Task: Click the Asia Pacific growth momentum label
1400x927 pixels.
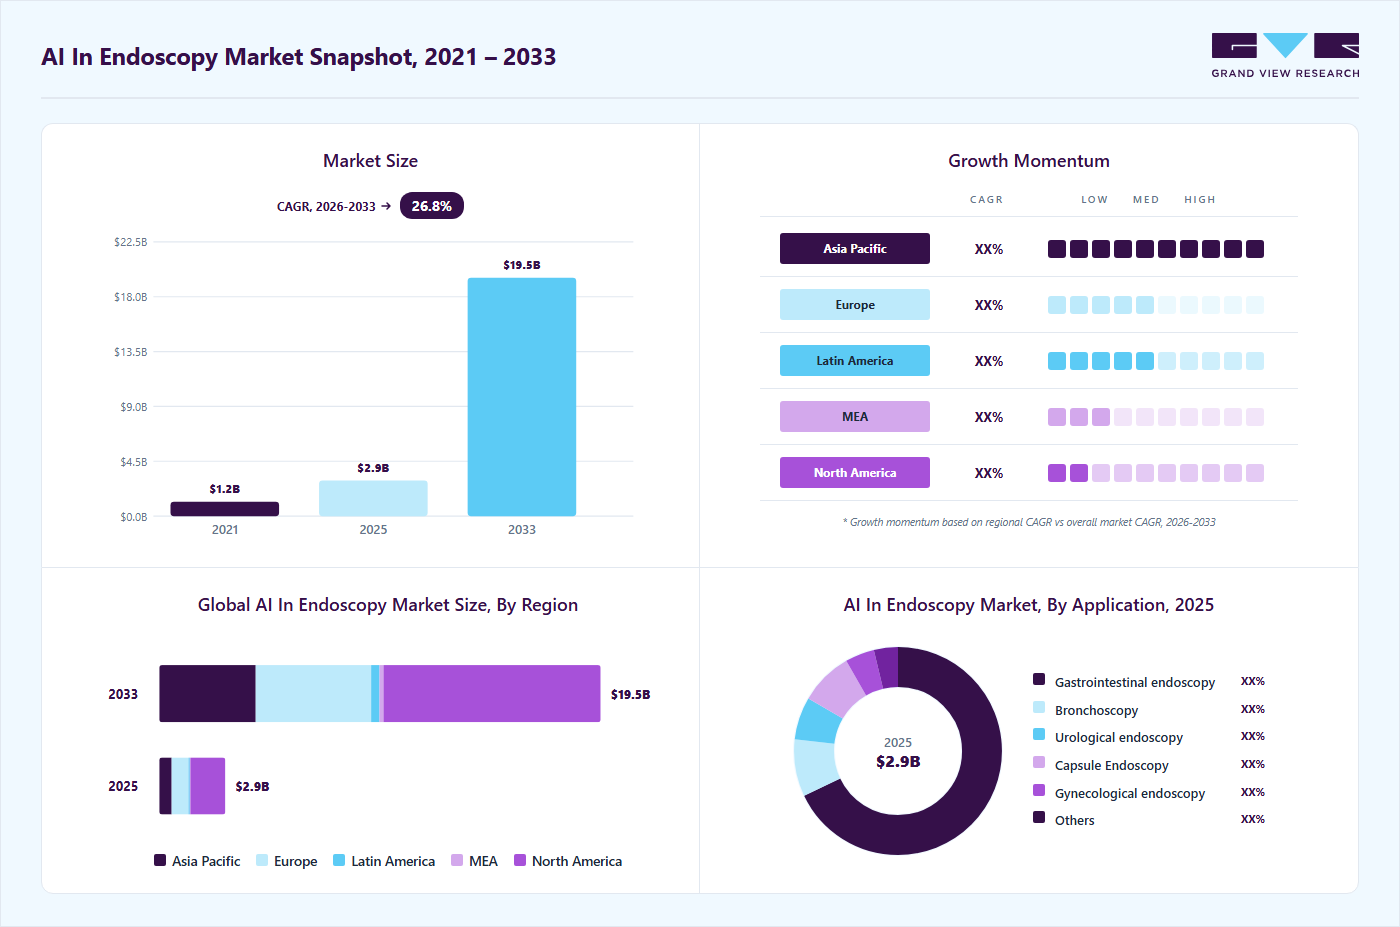Action: pyautogui.click(x=855, y=249)
